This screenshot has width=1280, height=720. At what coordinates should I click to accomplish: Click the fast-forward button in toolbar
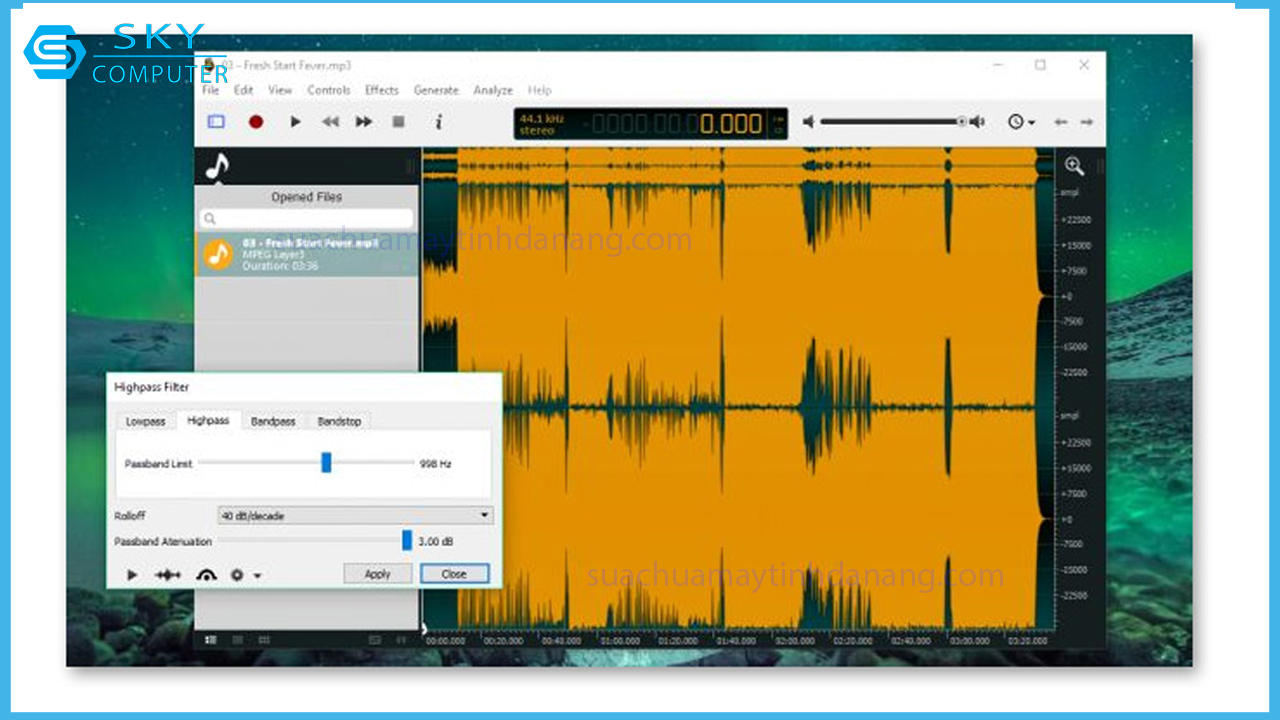pyautogui.click(x=364, y=122)
